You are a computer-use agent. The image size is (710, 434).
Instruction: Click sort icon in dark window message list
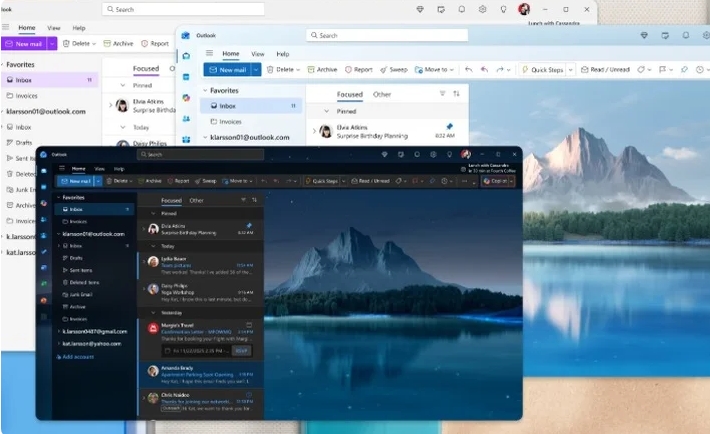pos(254,200)
